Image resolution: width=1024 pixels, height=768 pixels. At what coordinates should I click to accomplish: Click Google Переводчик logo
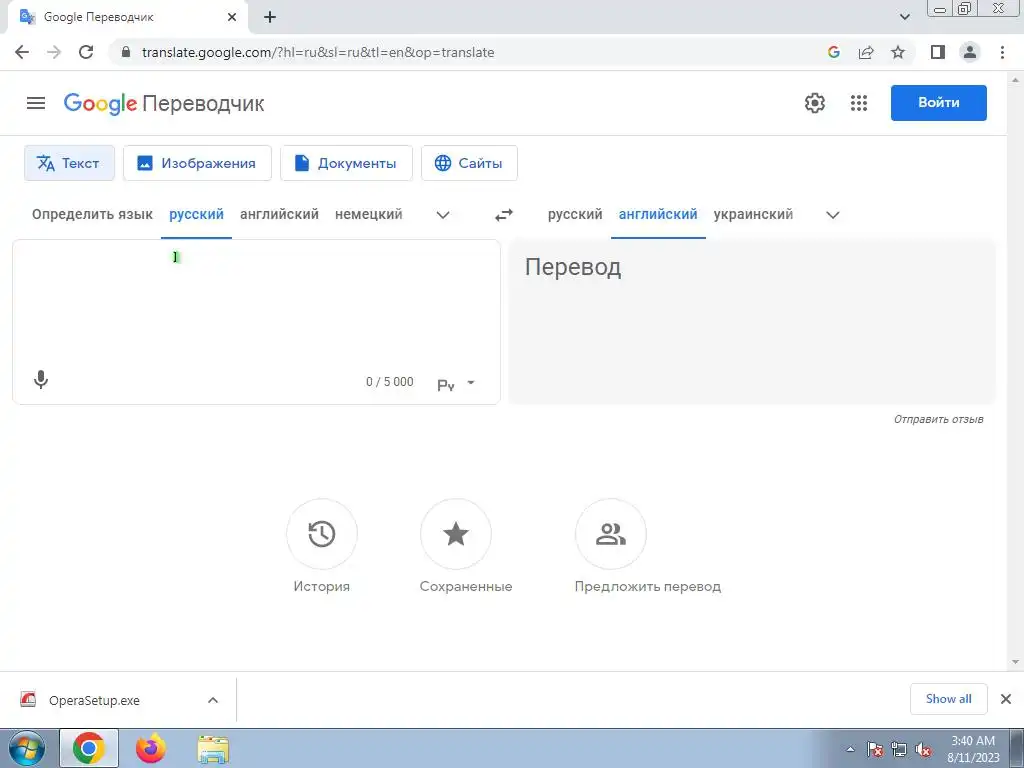point(163,103)
